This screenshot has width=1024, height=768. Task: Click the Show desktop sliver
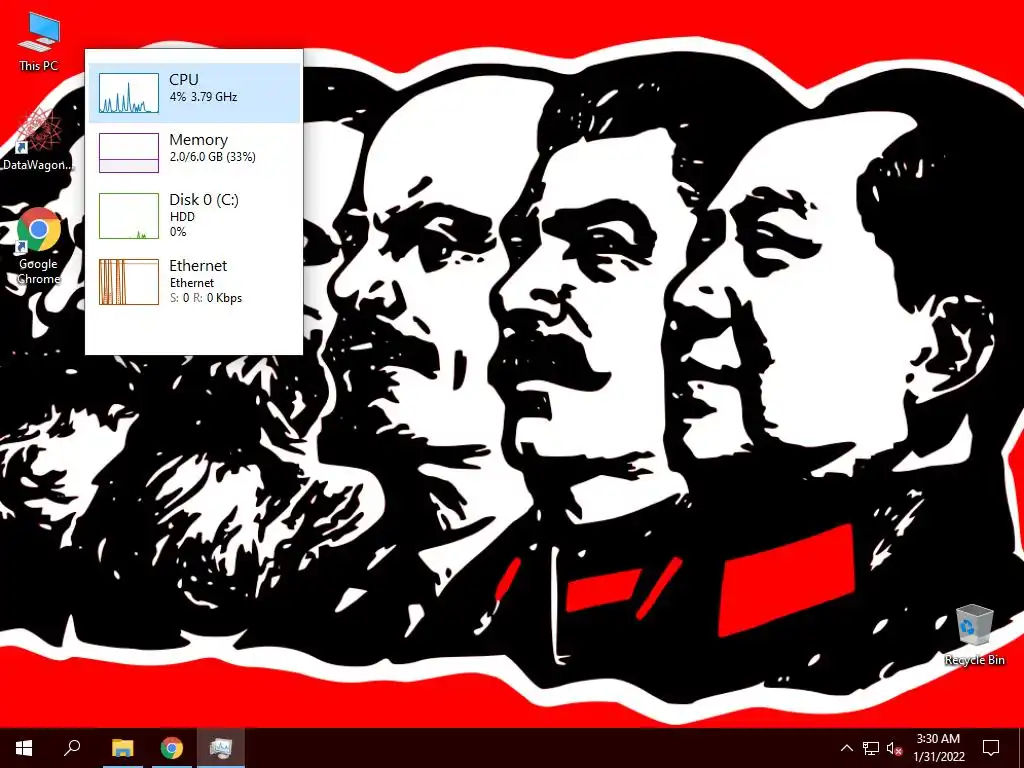[1021, 748]
